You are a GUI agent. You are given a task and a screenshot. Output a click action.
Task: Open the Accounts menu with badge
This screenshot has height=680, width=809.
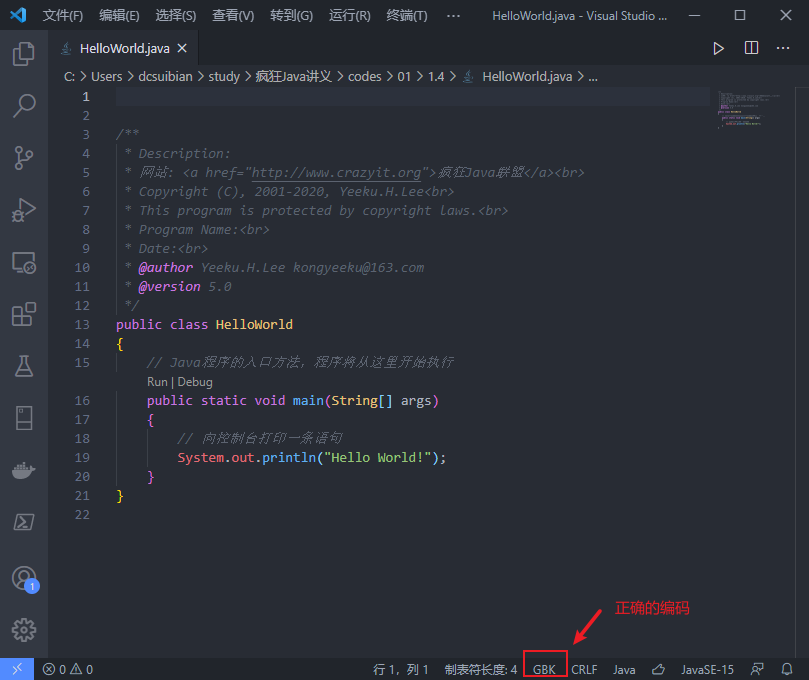point(24,578)
